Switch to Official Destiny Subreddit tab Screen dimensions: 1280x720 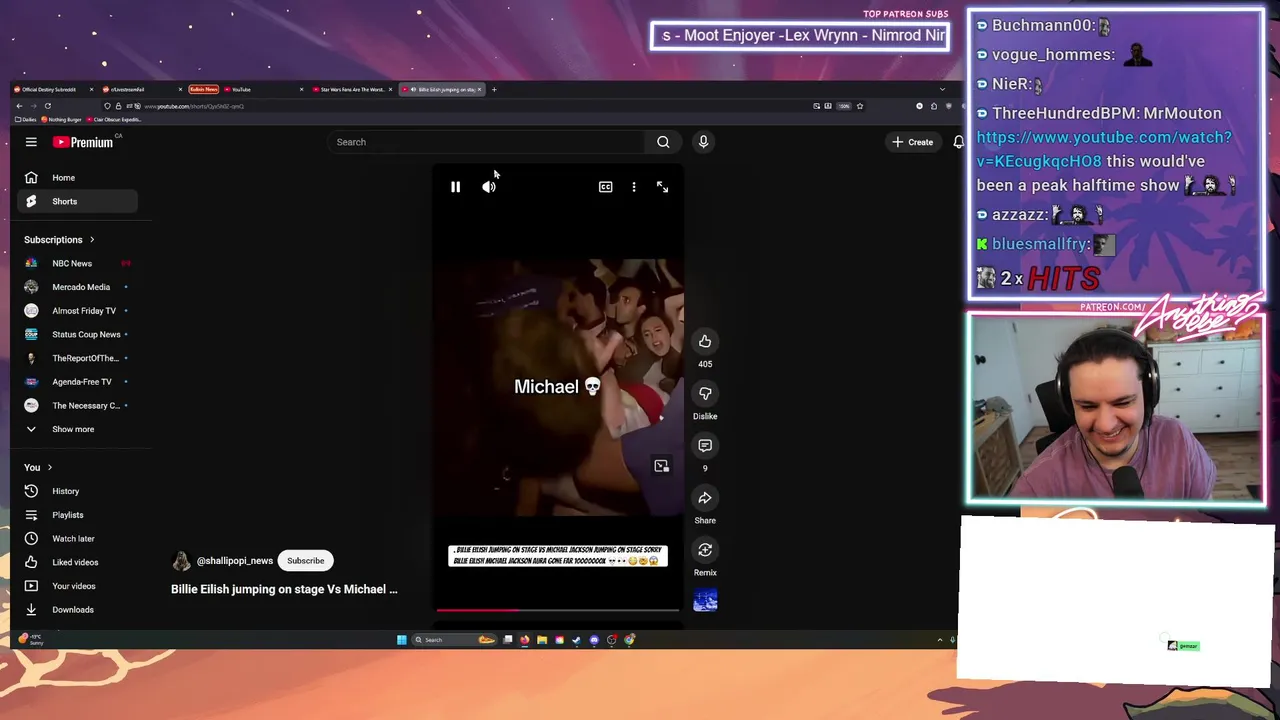coord(54,89)
